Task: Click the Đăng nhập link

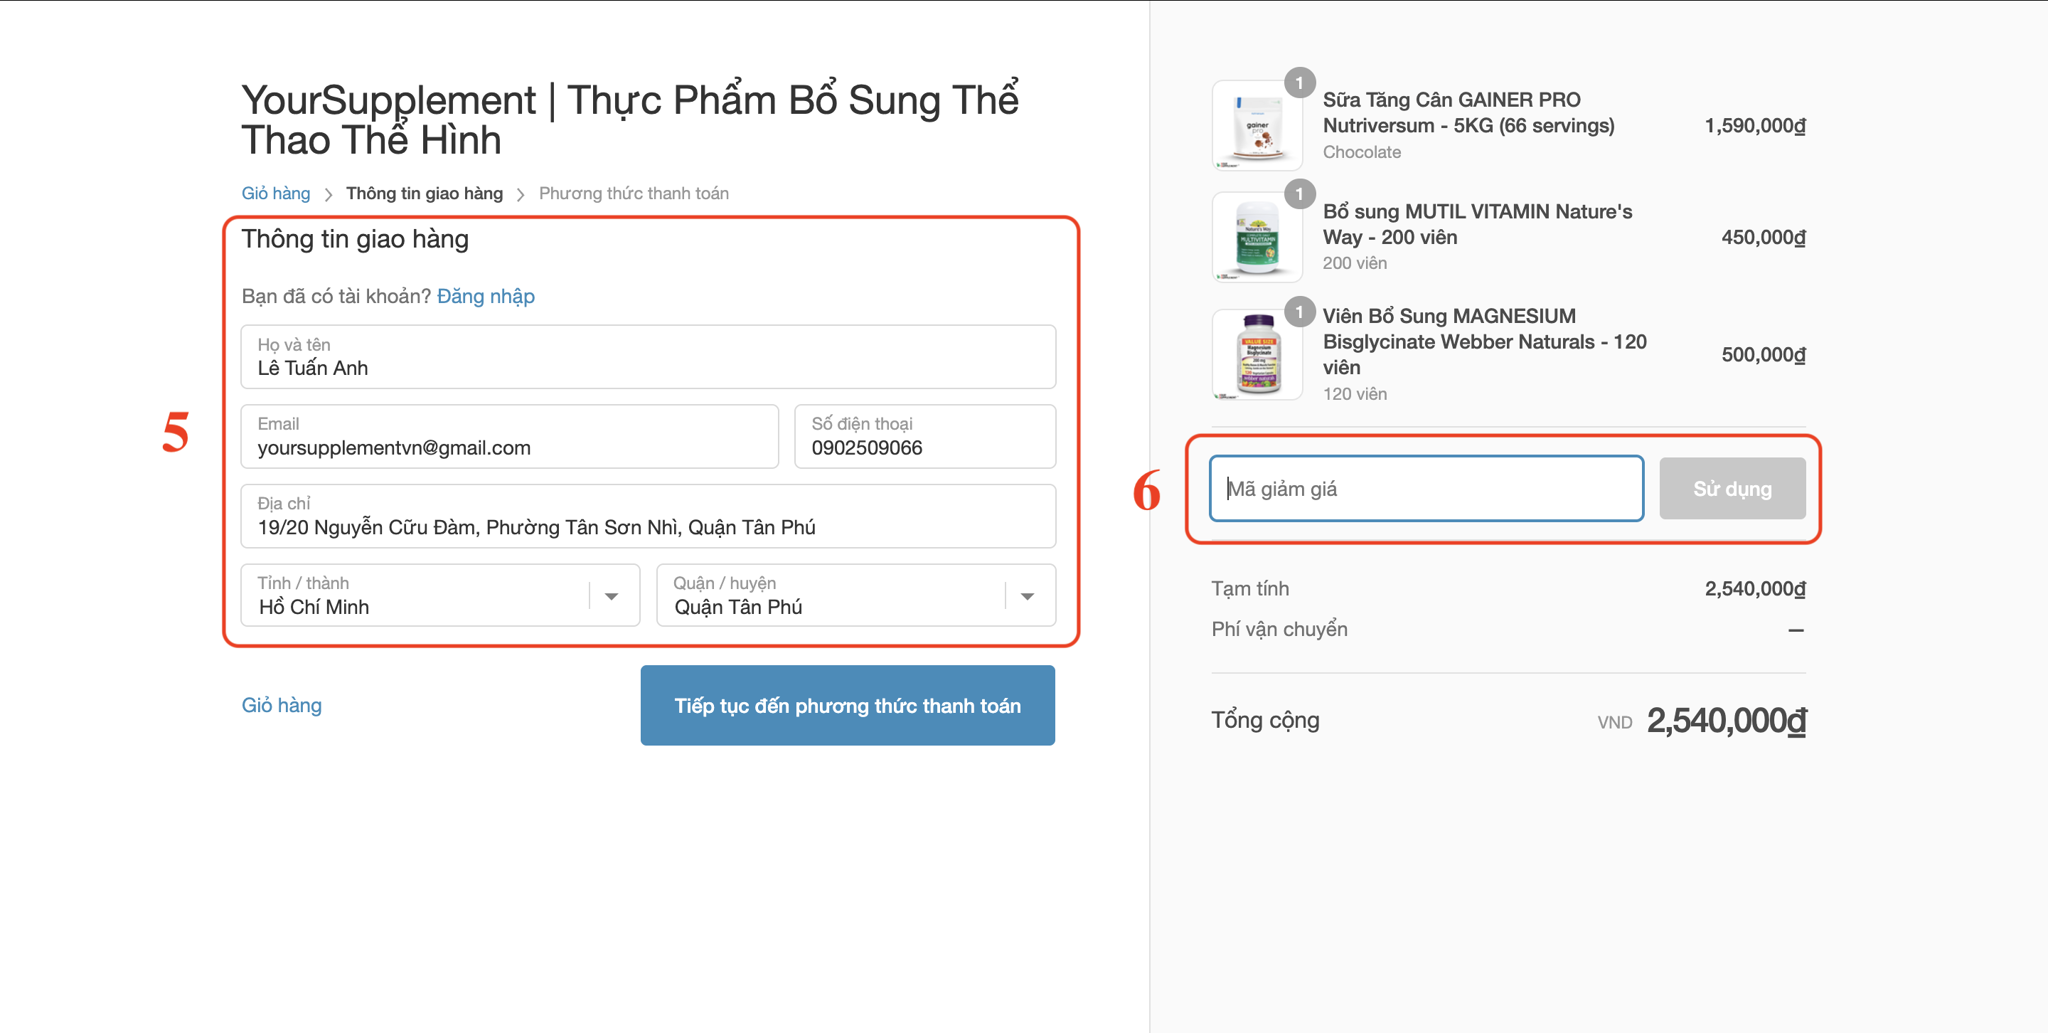Action: tap(486, 296)
